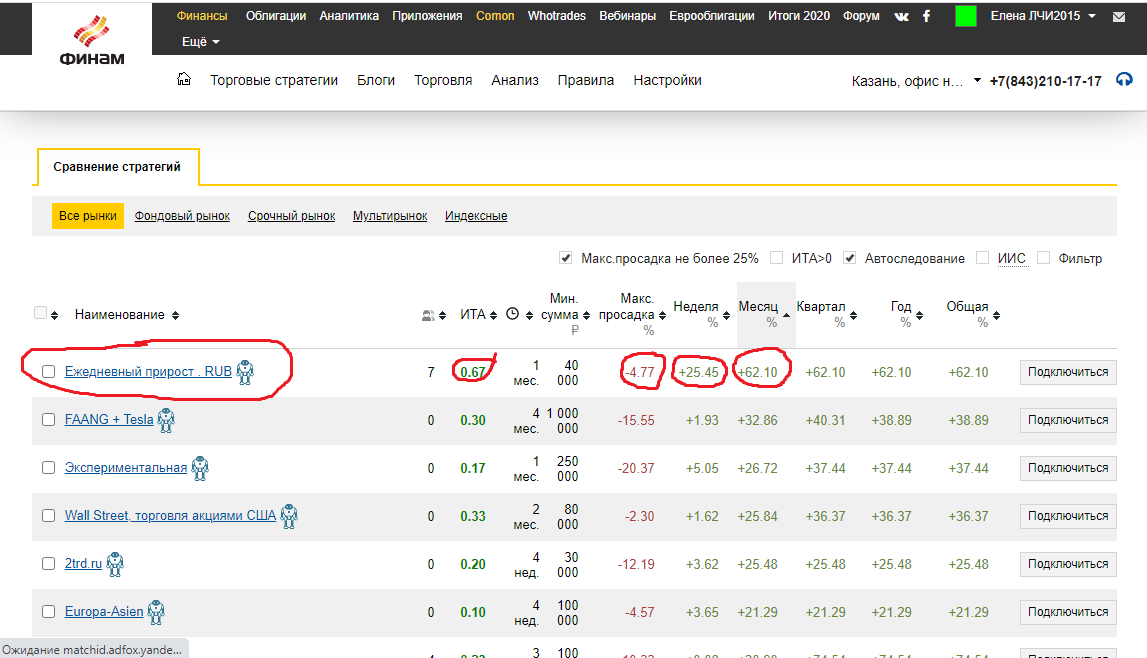Sort by clock duration icon column
Viewport: 1147px width, 658px height.
tap(519, 314)
